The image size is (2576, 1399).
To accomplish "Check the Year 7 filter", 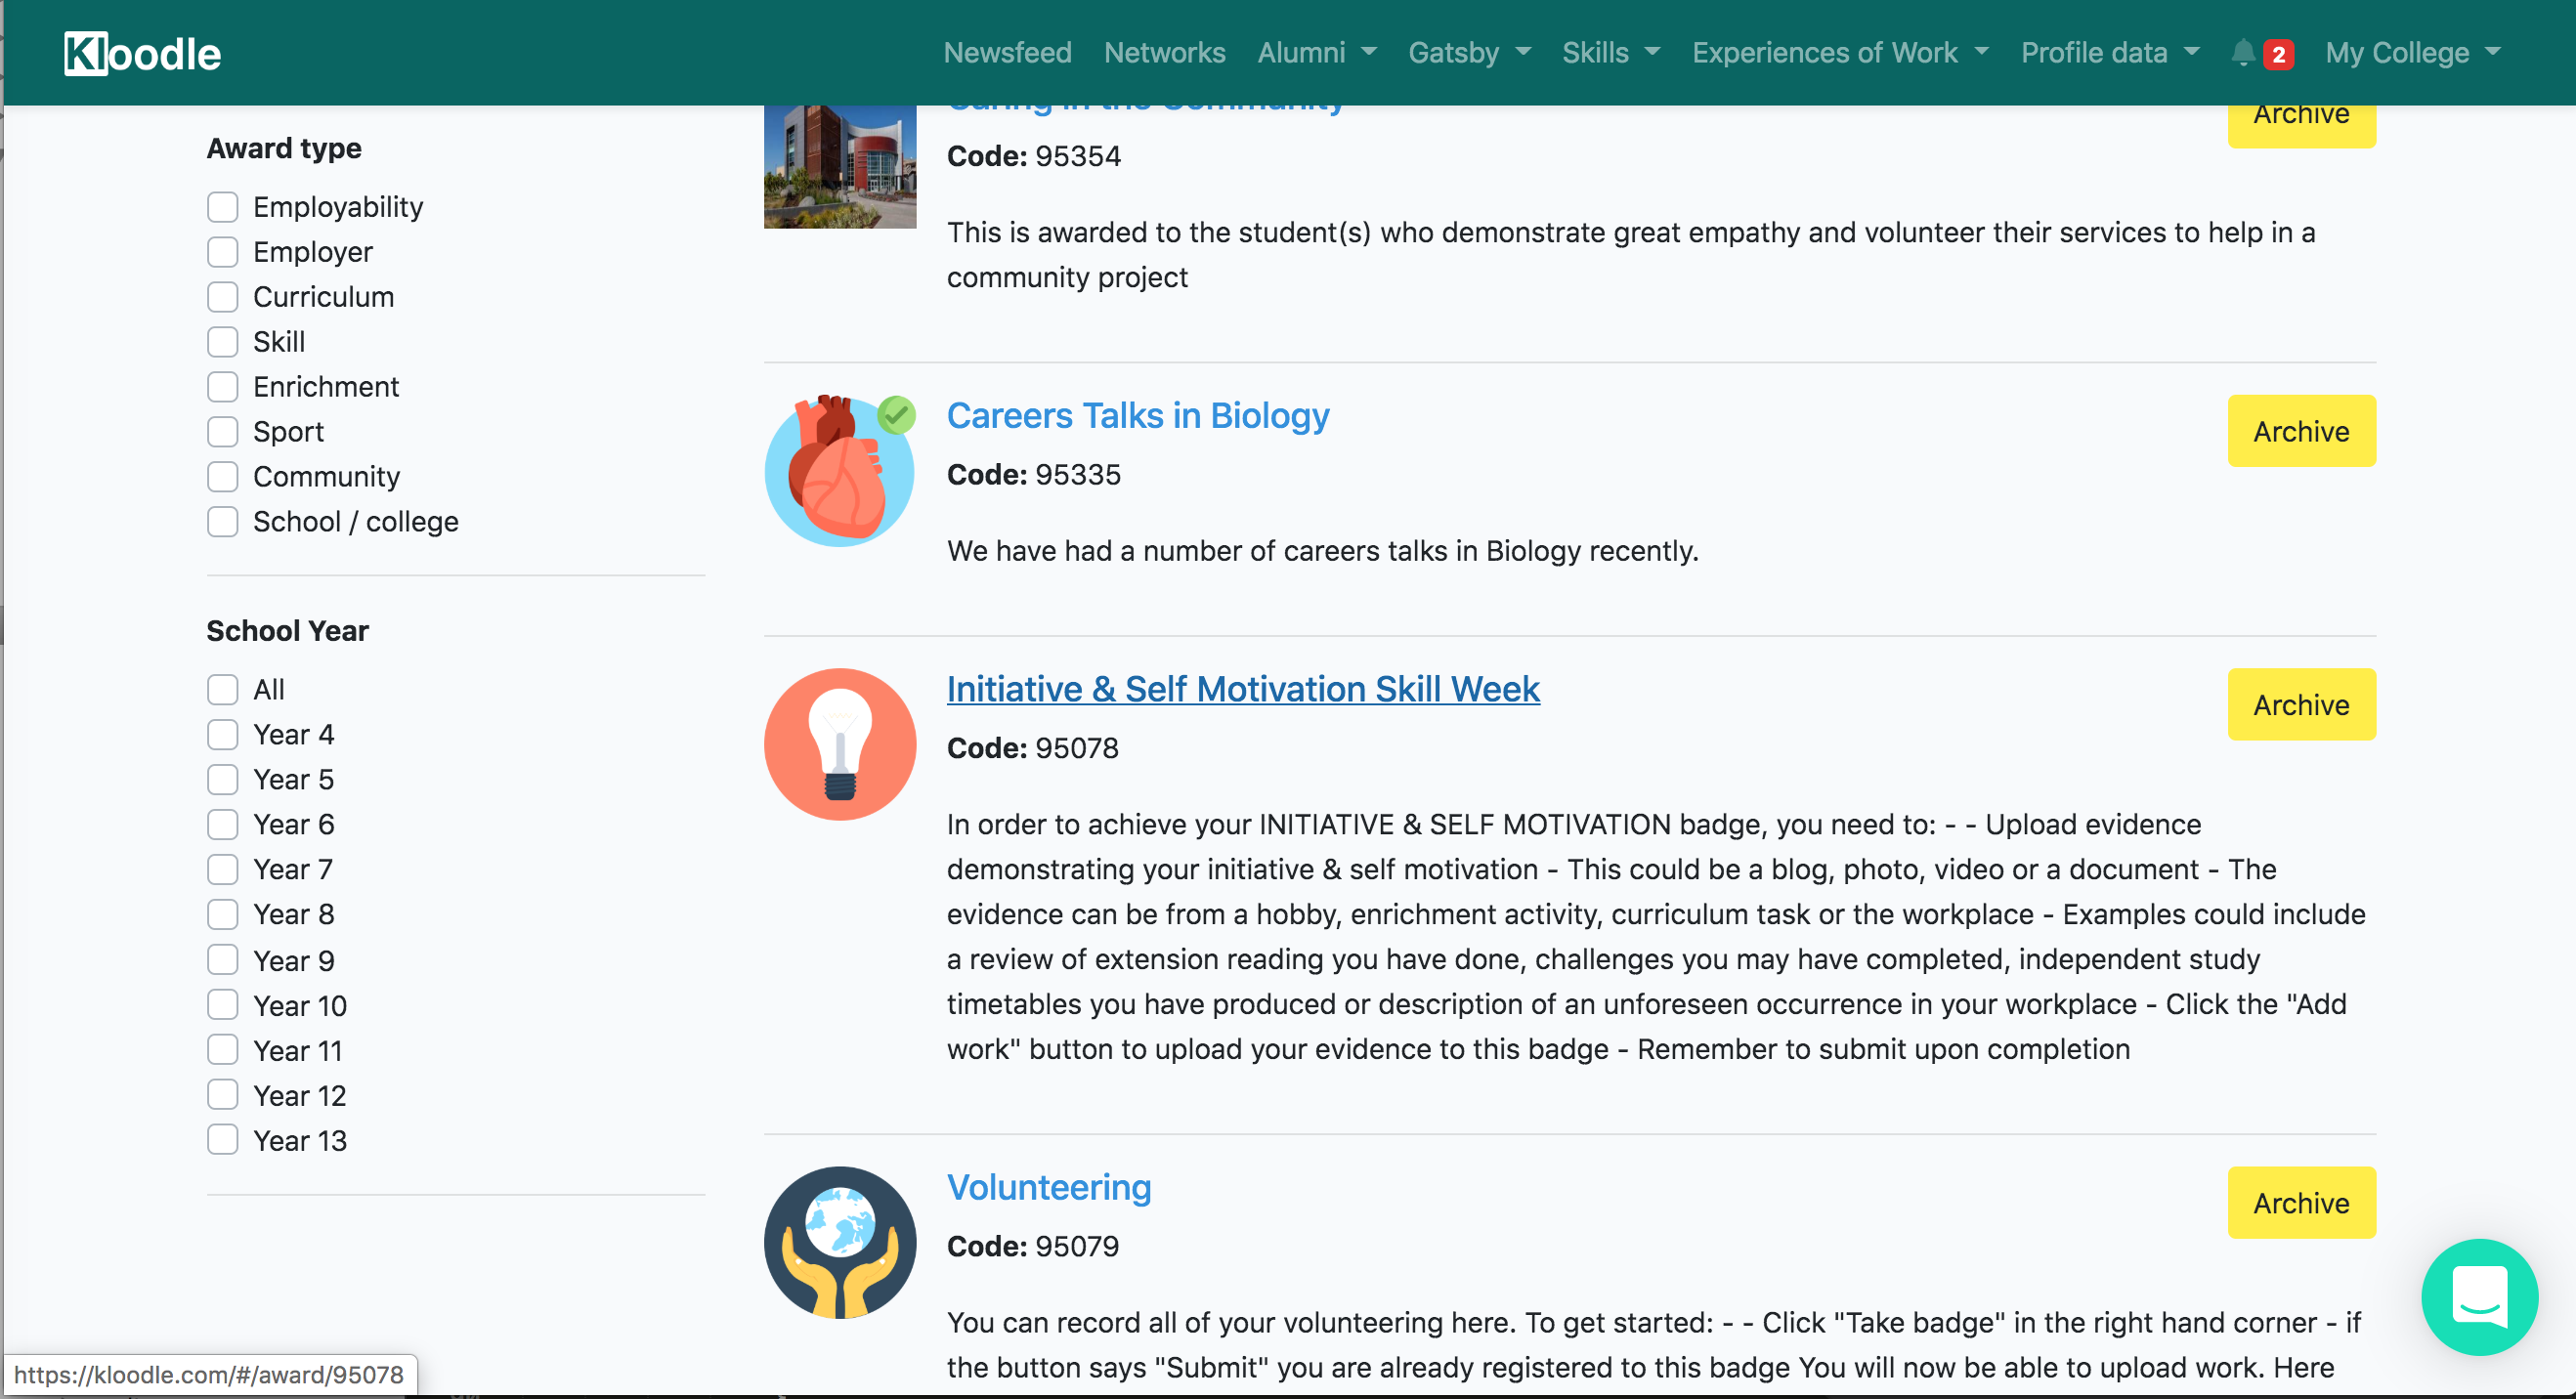I will pyautogui.click(x=223, y=870).
